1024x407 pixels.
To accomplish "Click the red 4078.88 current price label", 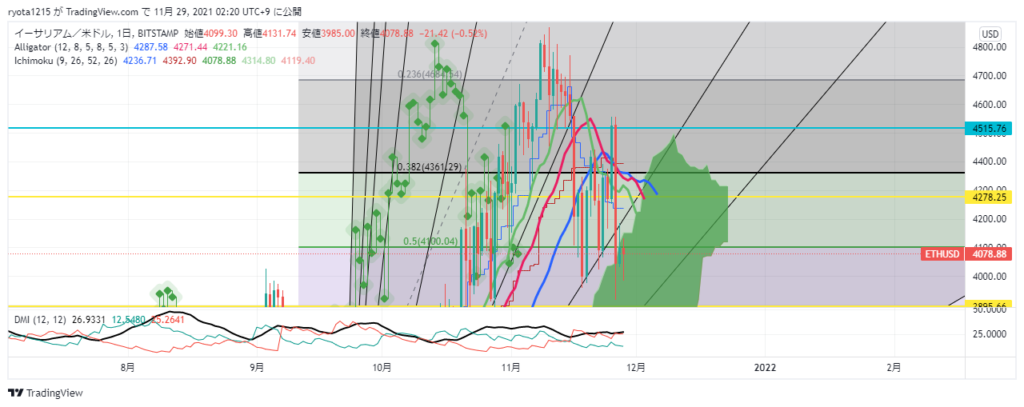I will click(990, 255).
